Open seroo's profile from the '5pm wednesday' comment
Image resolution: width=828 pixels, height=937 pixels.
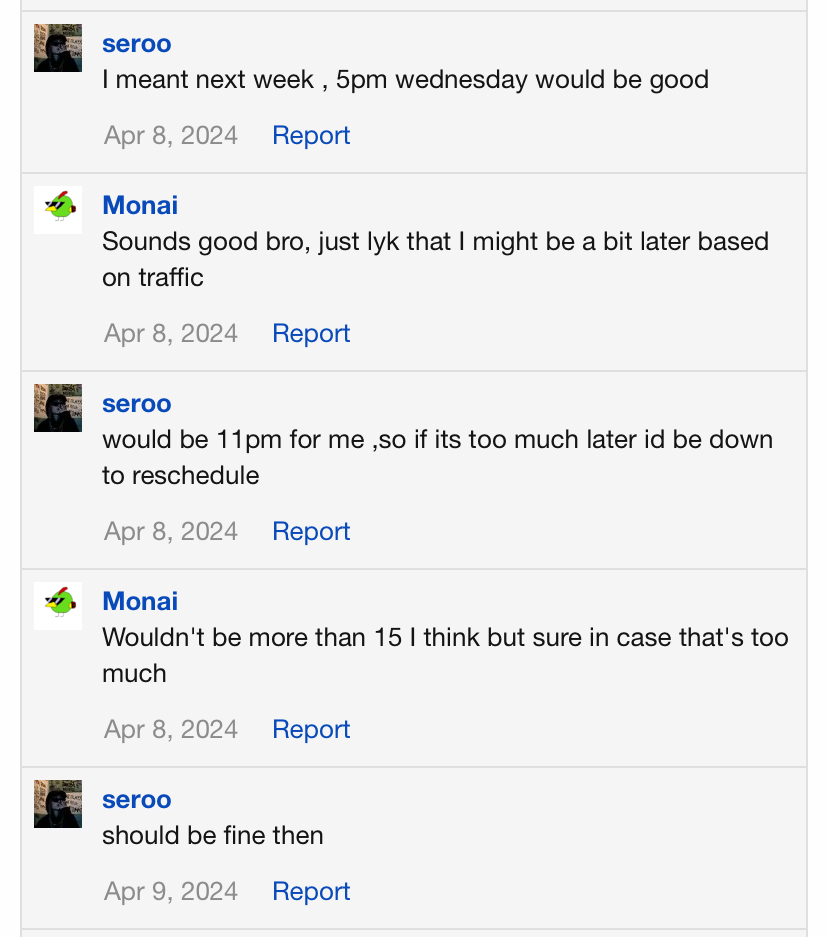point(136,44)
